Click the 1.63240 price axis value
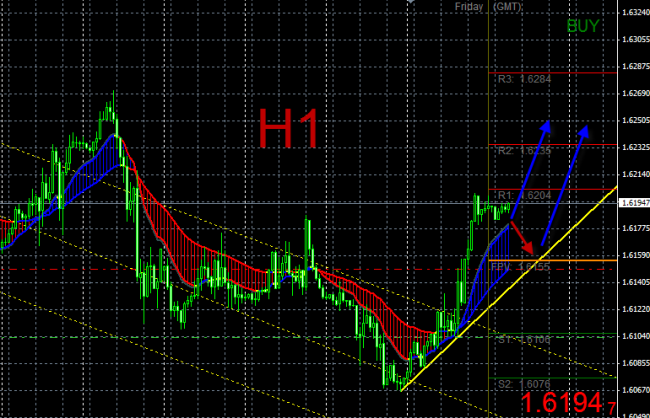Screen dimensions: 650x418 point(635,12)
